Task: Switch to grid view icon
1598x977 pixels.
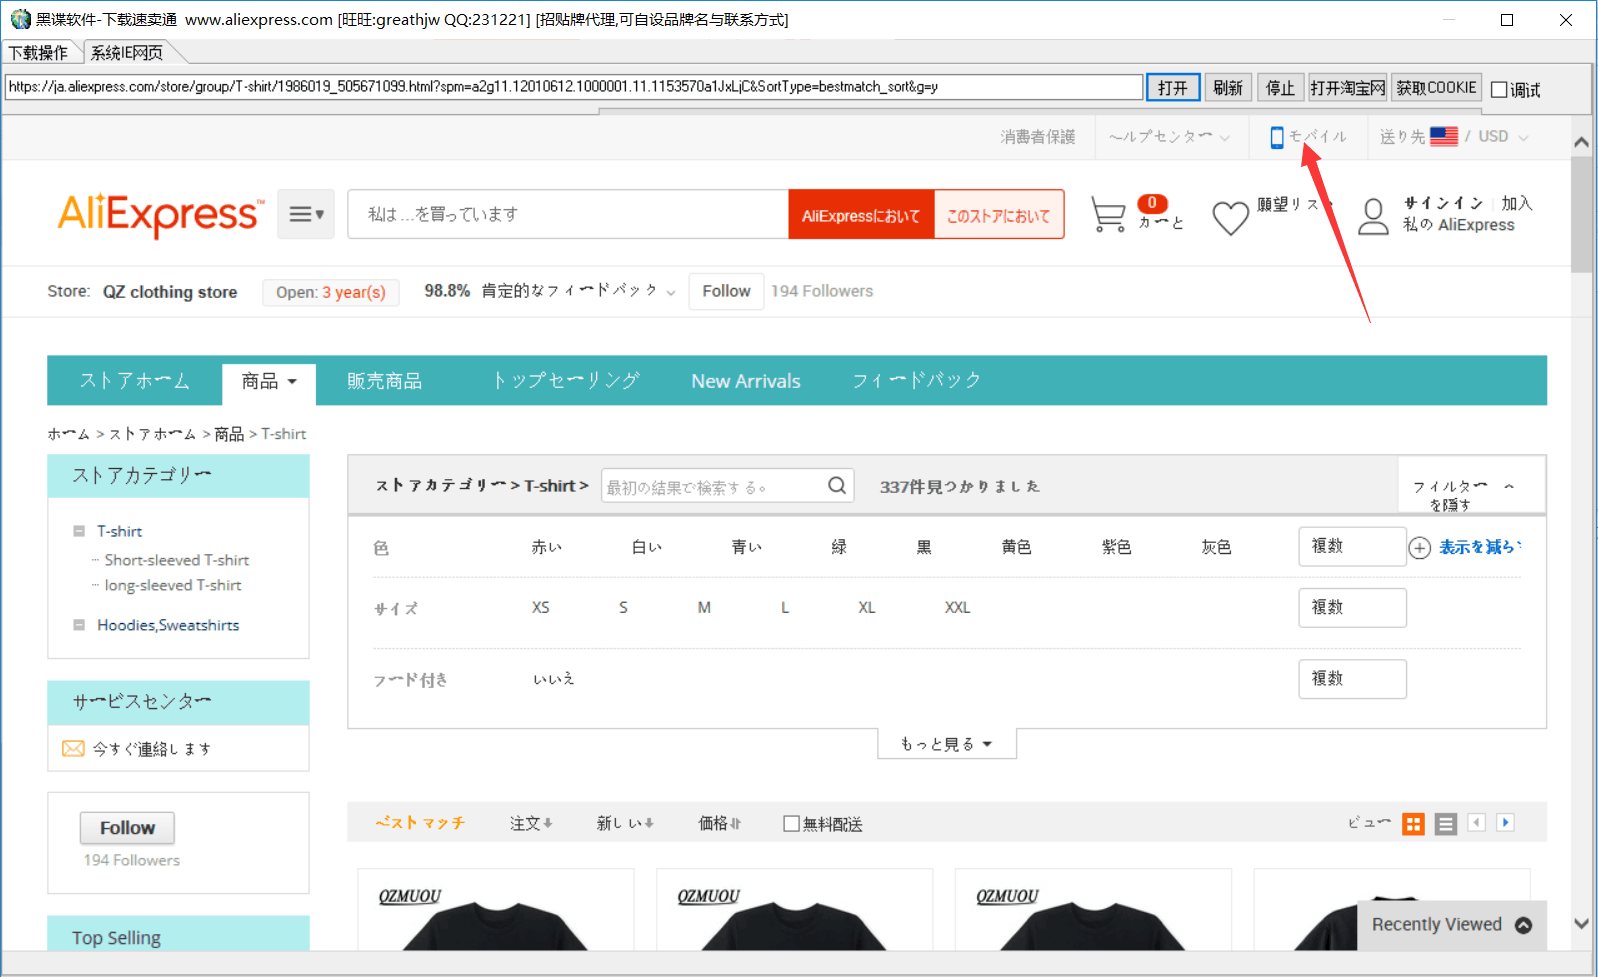Action: [1413, 824]
